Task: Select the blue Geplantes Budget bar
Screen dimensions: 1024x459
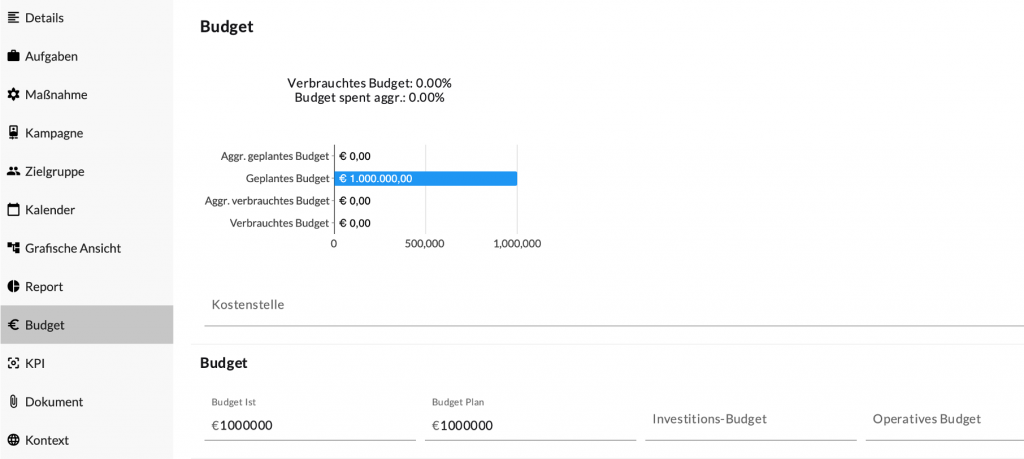Action: click(426, 178)
